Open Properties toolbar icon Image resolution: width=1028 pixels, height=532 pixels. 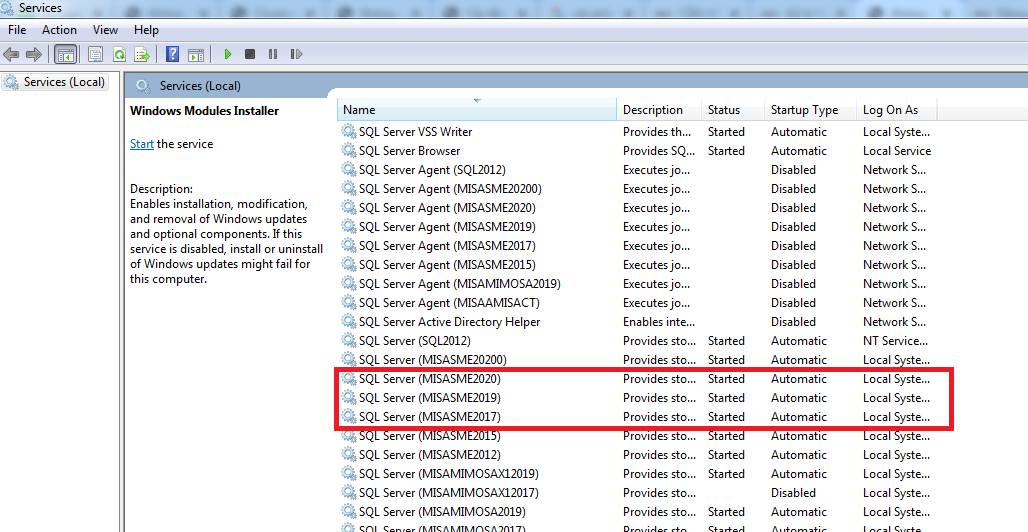[96, 54]
